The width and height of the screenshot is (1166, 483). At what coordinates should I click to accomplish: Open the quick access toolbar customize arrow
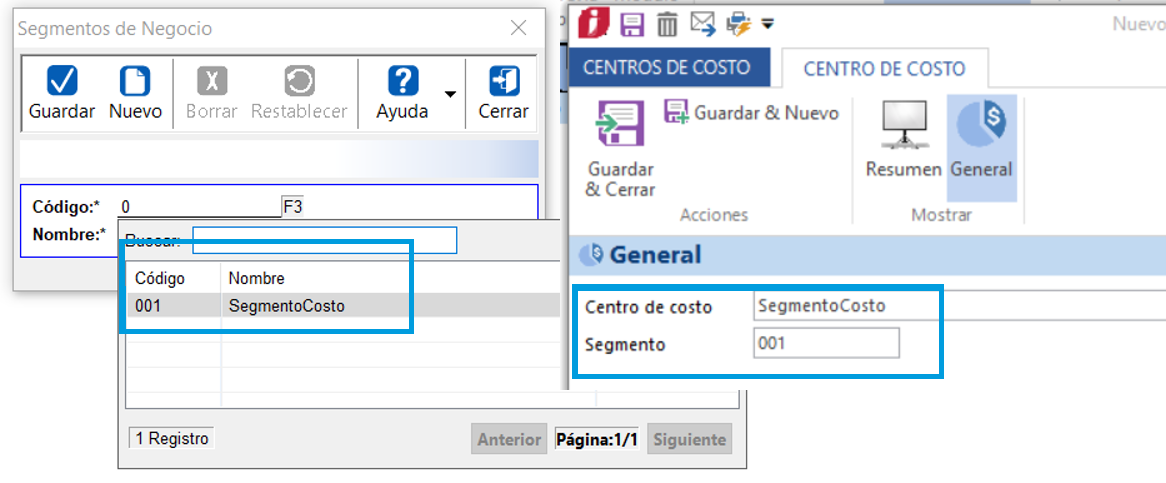tap(768, 24)
